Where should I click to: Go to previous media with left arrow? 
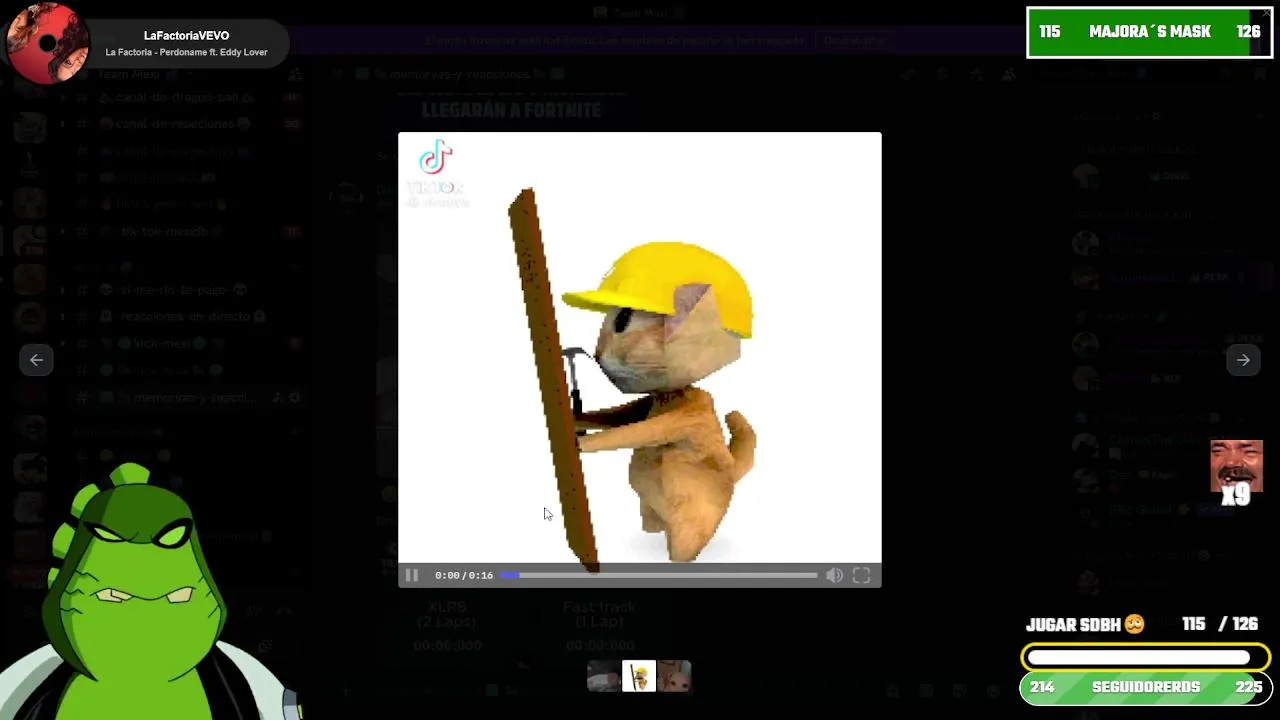coord(36,360)
